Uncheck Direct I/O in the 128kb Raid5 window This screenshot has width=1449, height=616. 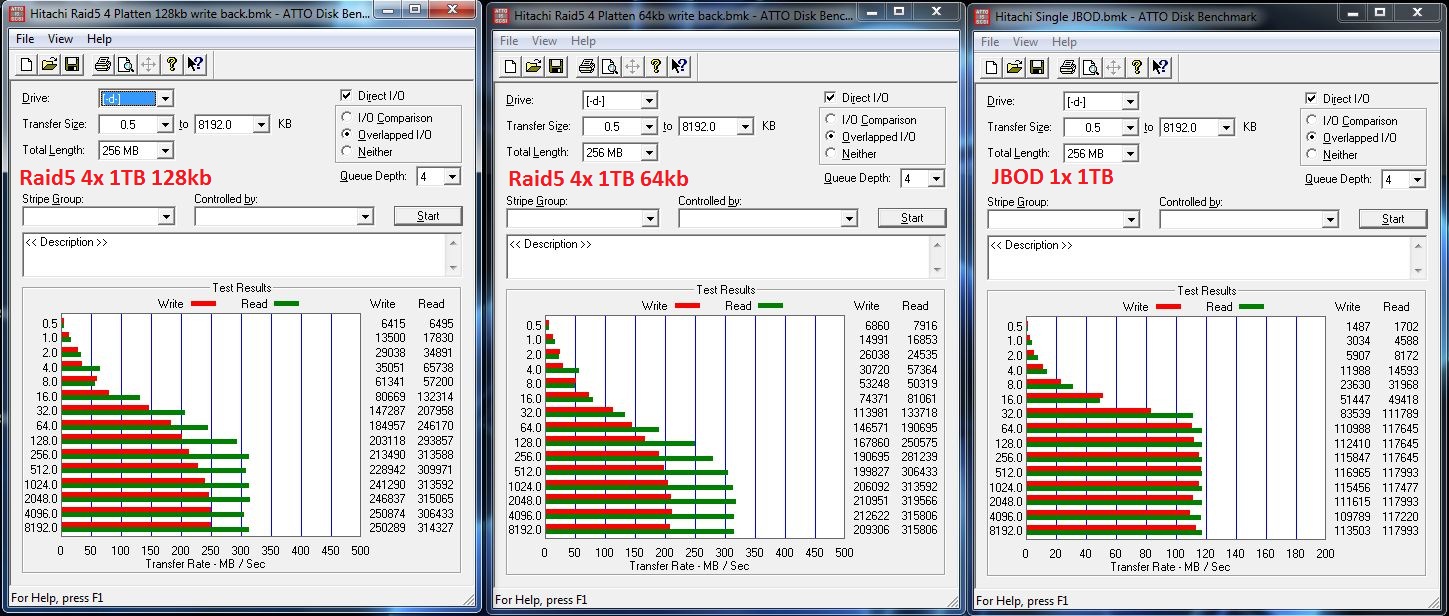345,96
